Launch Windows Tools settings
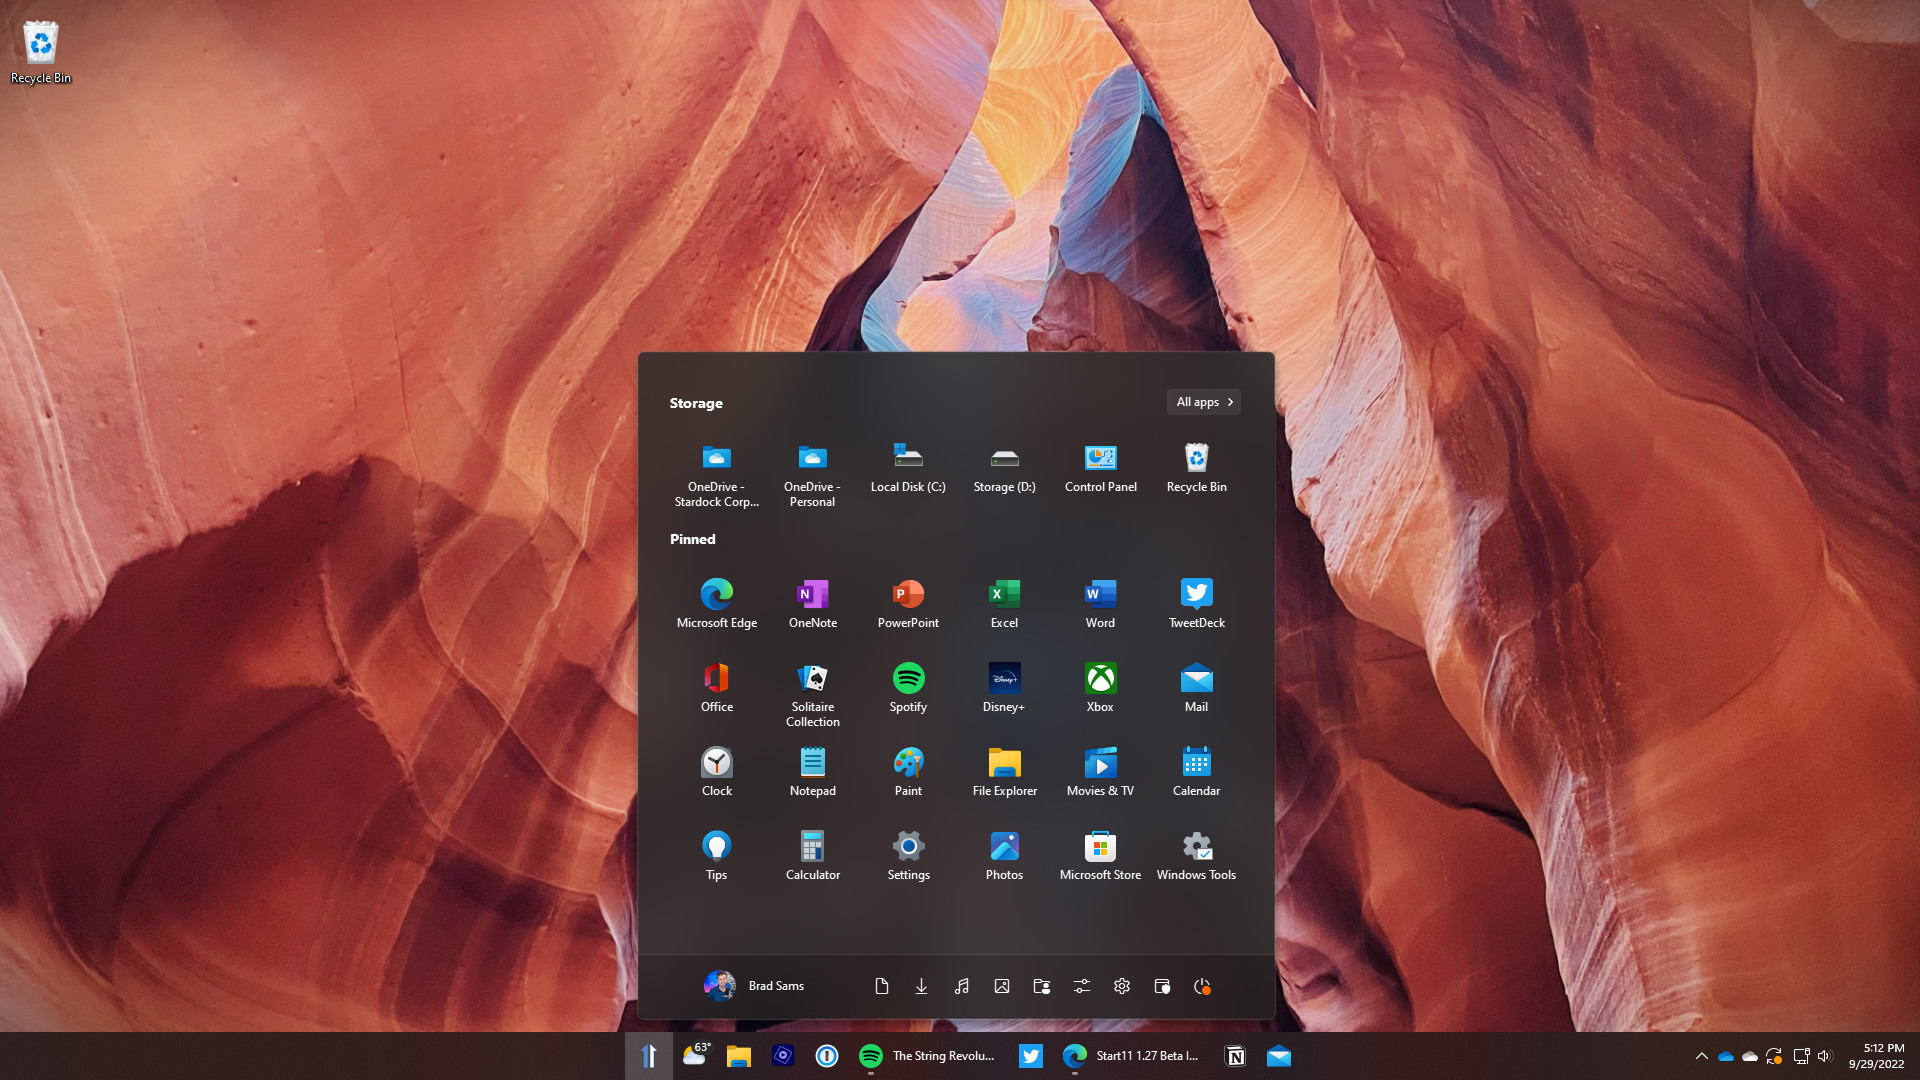The height and width of the screenshot is (1080, 1920). click(1196, 855)
